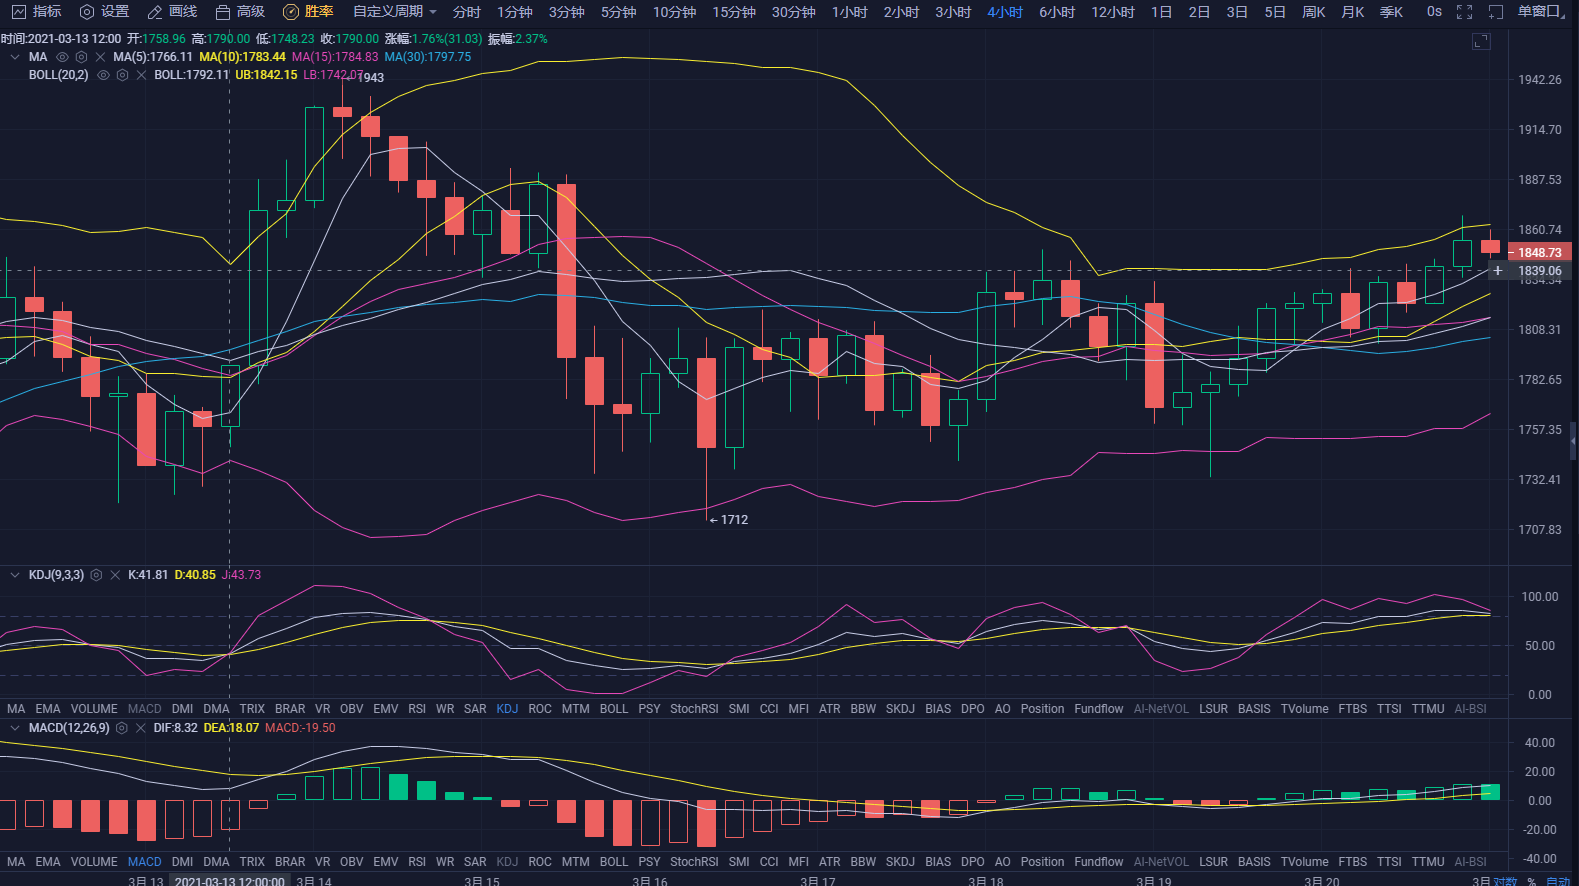This screenshot has height=886, width=1579.
Task: Open KDJ(9,3,3) settings gear
Action: pos(96,575)
